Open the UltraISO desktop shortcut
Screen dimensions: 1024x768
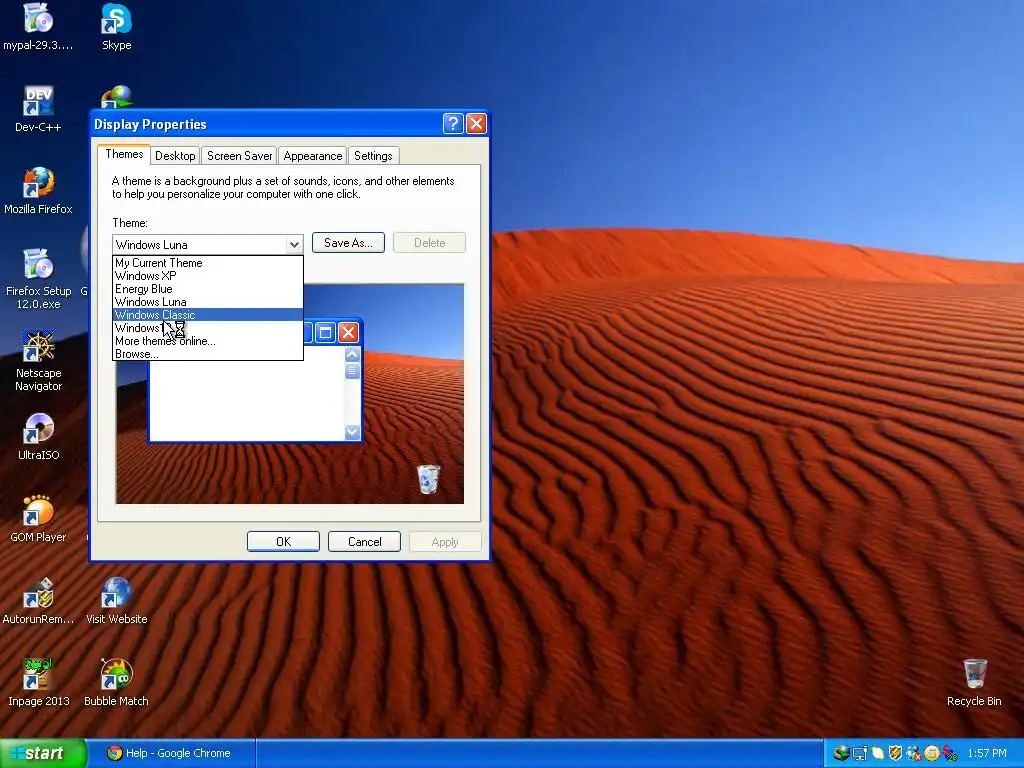[x=38, y=437]
